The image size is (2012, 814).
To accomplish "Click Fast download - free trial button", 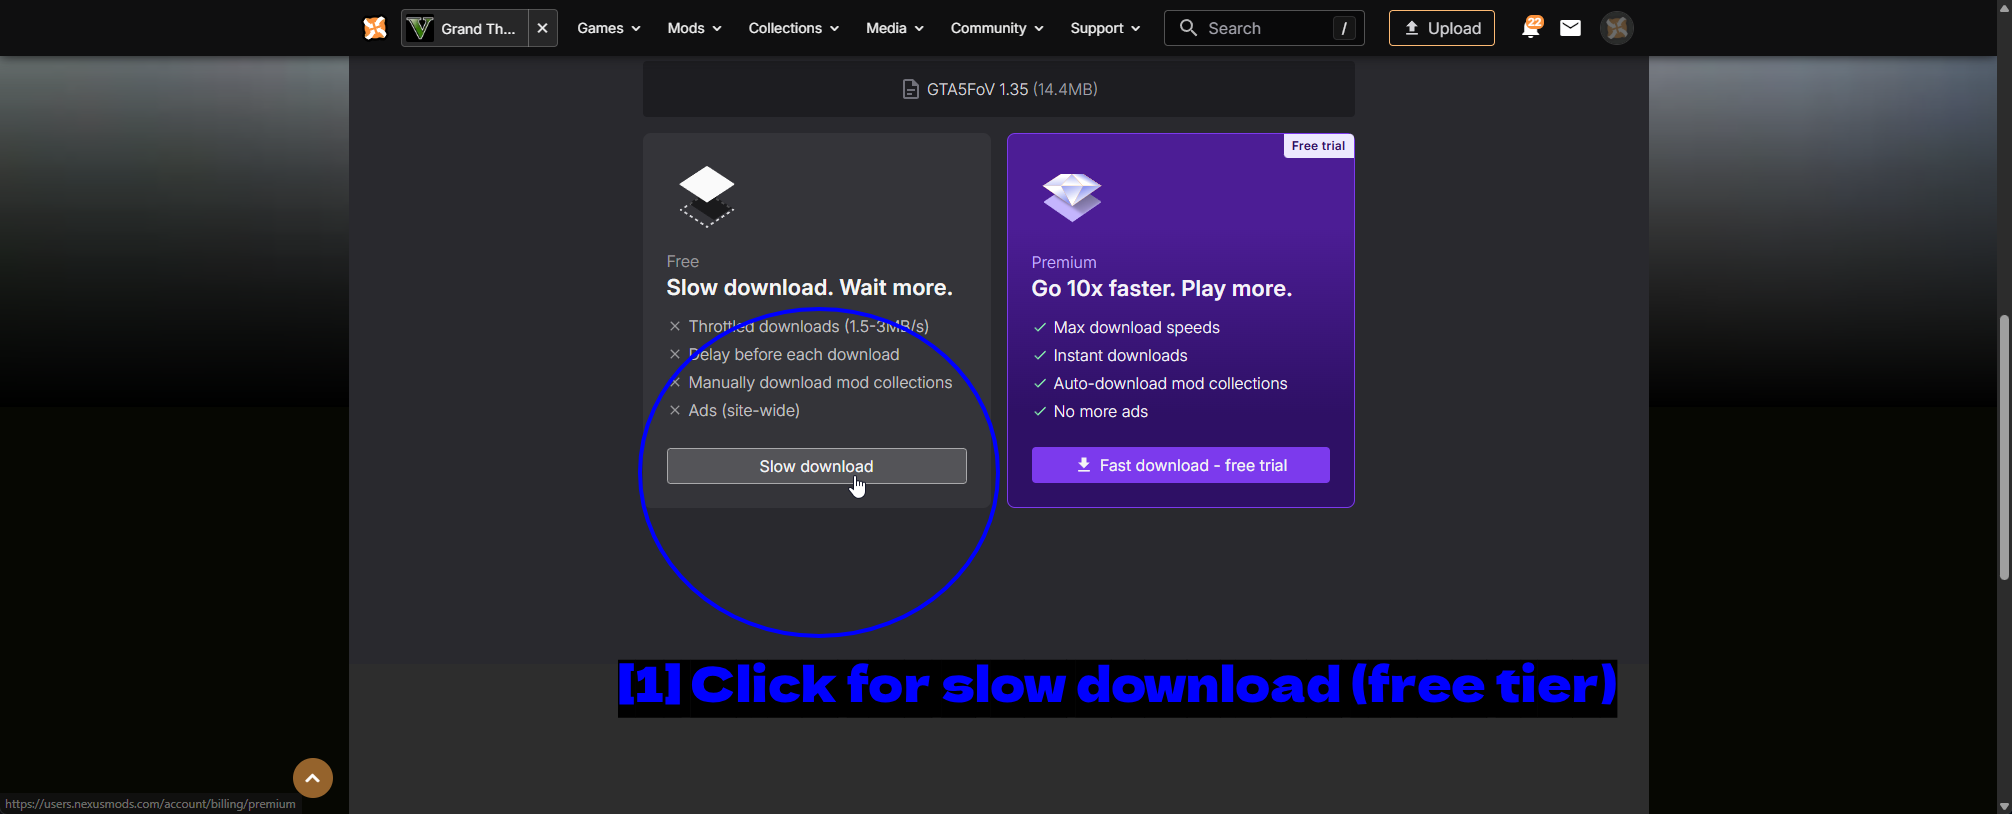I will (x=1180, y=465).
